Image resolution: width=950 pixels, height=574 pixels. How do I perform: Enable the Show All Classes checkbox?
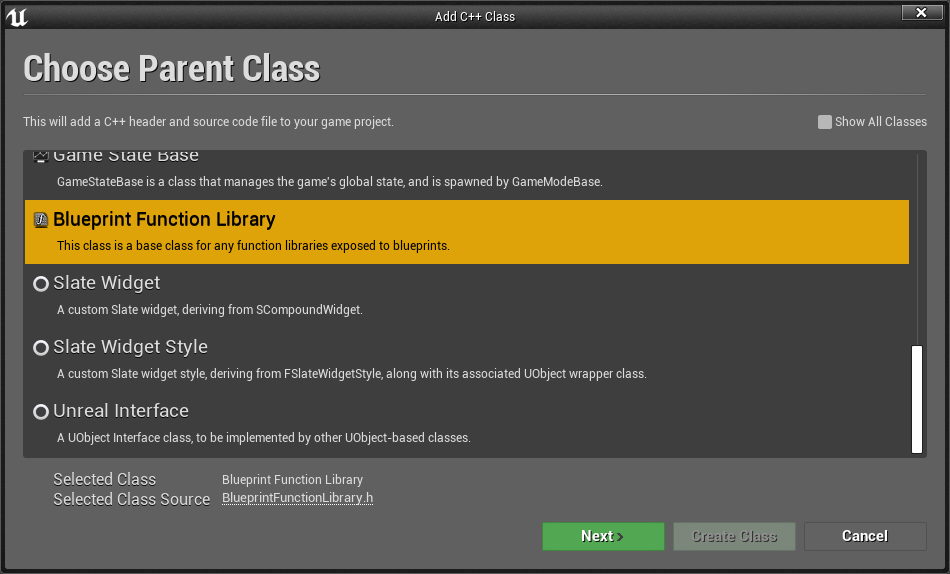[x=825, y=122]
